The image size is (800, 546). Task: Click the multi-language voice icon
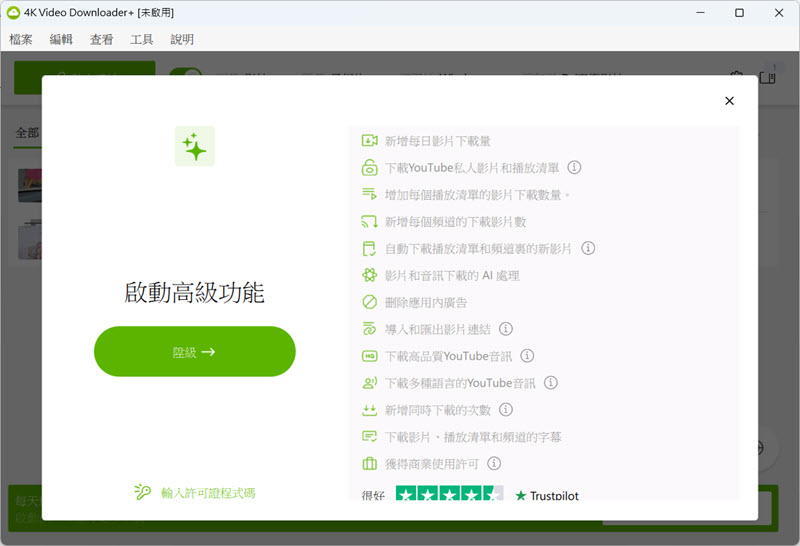(x=369, y=383)
